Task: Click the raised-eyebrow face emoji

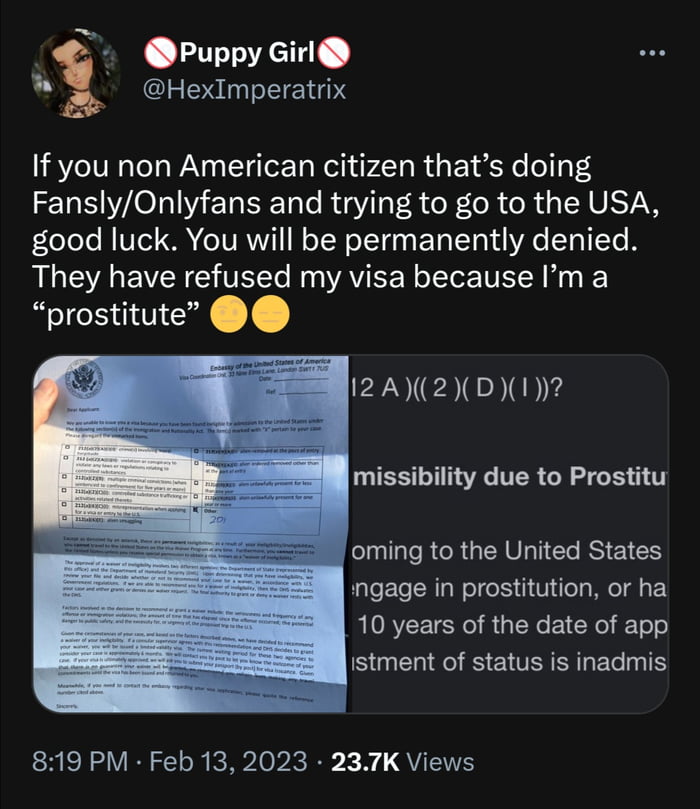Action: pos(227,317)
